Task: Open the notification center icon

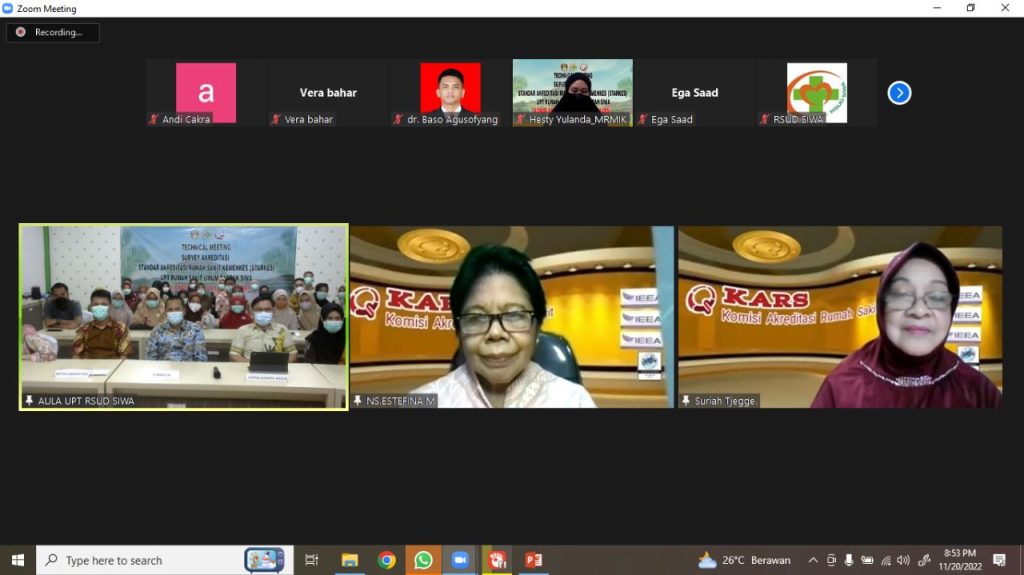Action: [999, 560]
